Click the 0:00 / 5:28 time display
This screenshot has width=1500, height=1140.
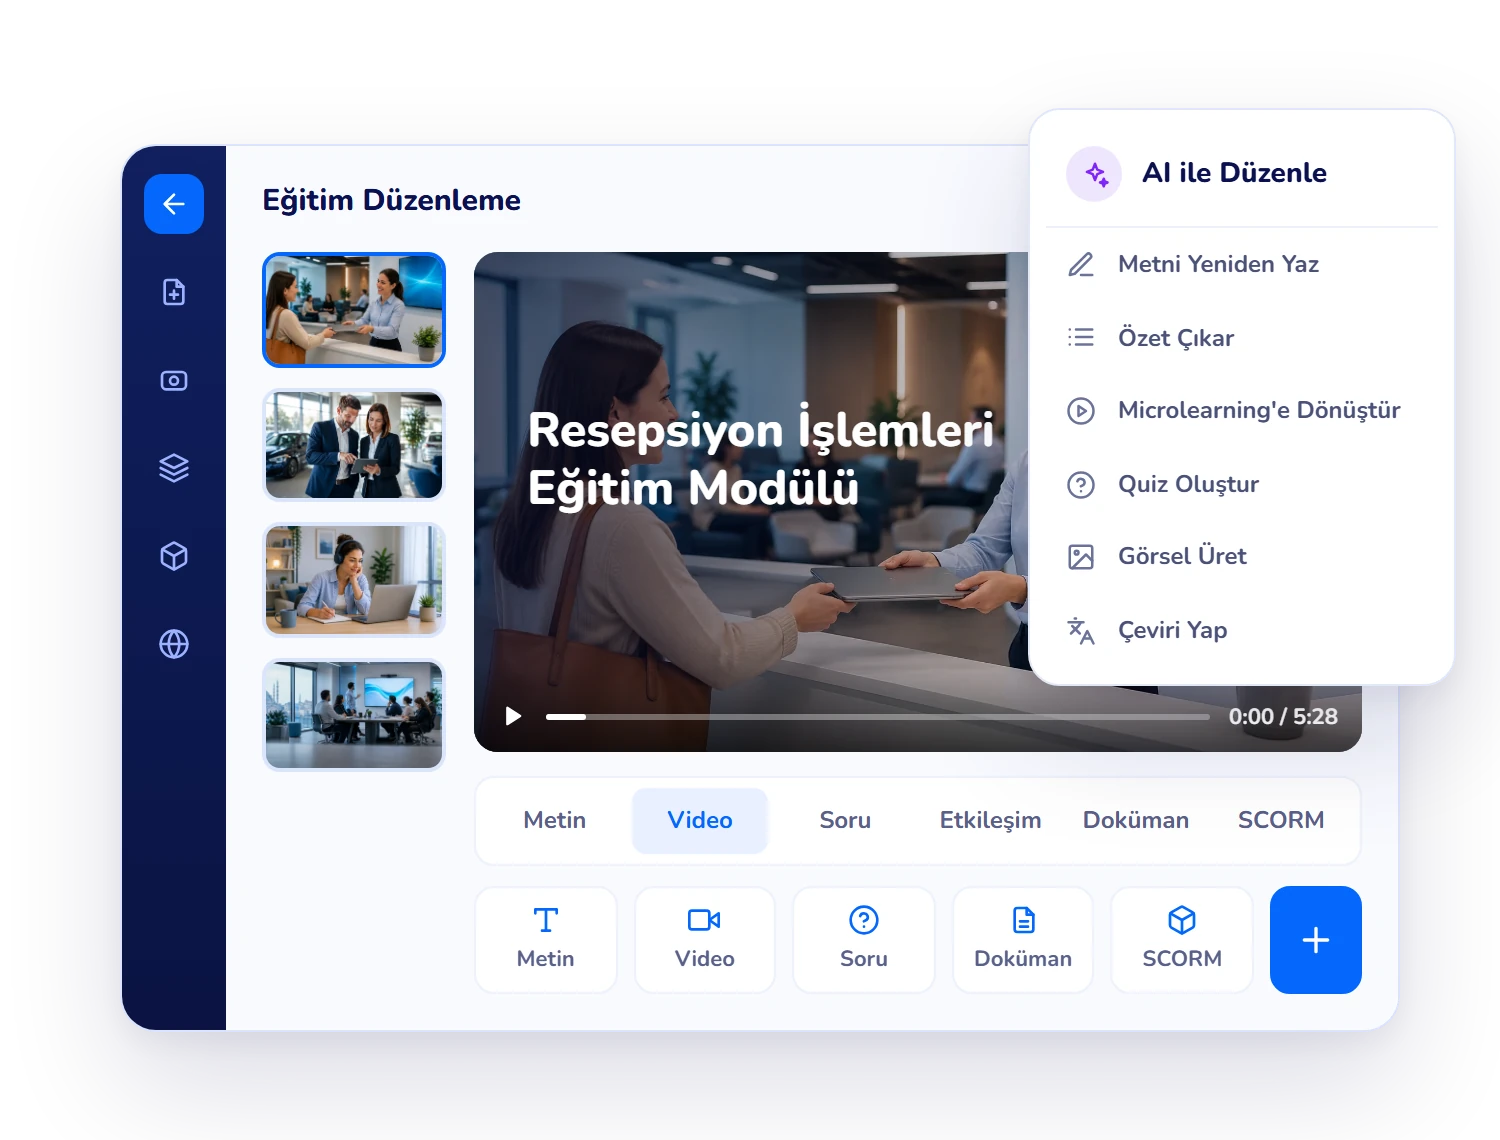pyautogui.click(x=1283, y=716)
